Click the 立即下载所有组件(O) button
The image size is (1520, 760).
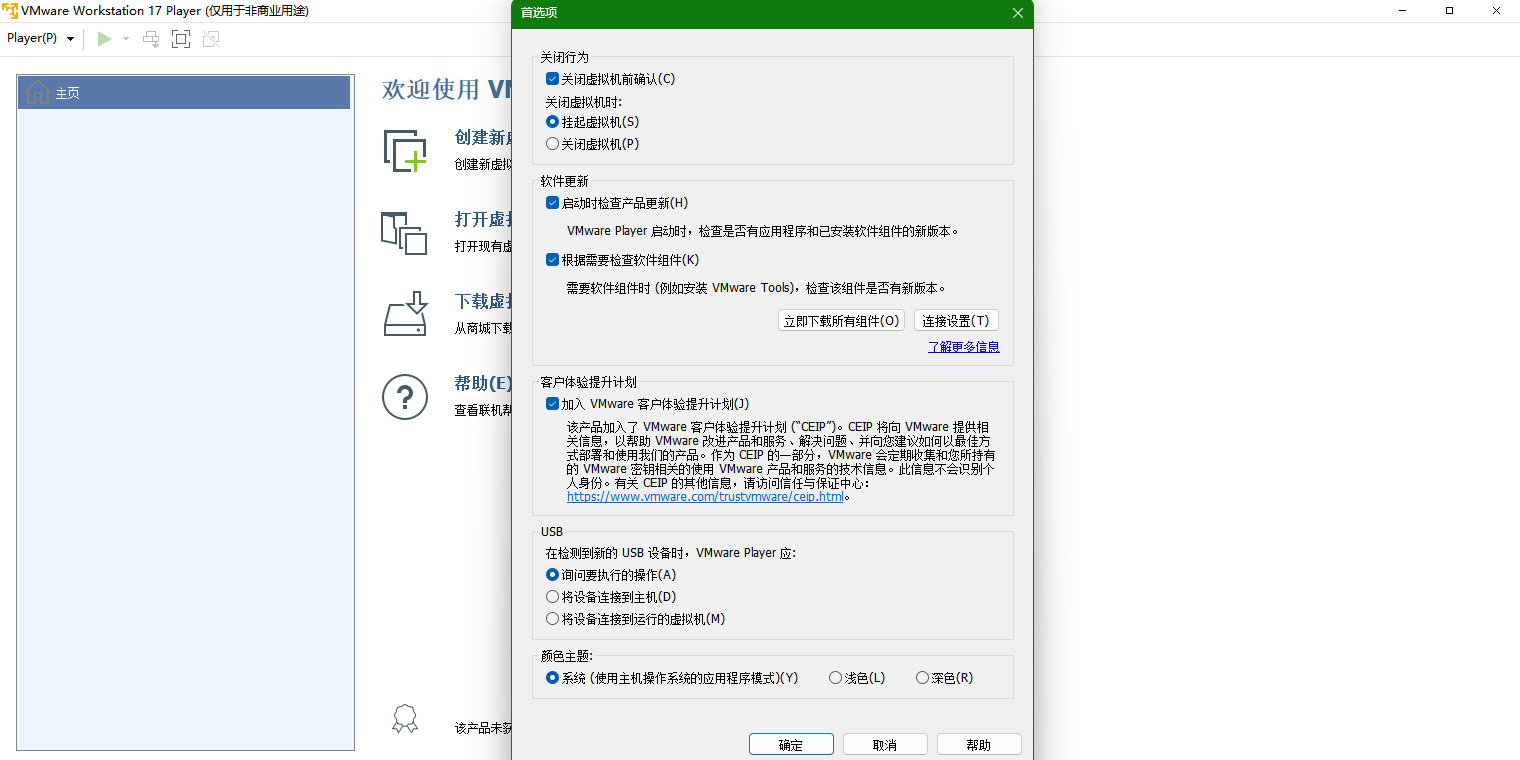(842, 321)
